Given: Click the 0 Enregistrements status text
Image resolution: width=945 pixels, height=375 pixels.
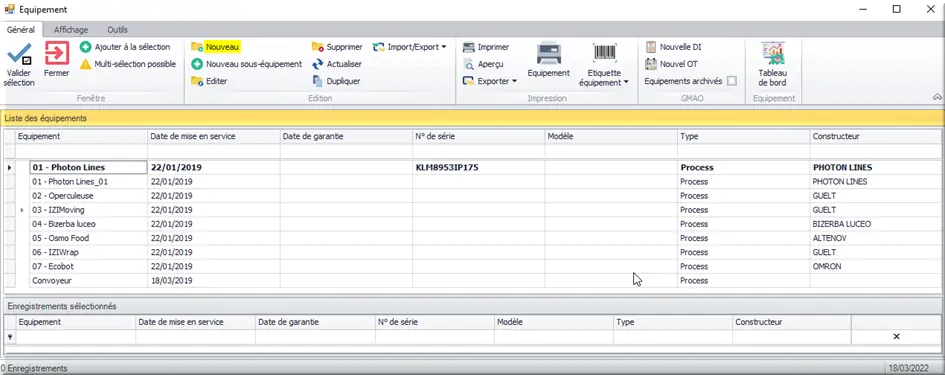Looking at the screenshot, I should click(34, 368).
